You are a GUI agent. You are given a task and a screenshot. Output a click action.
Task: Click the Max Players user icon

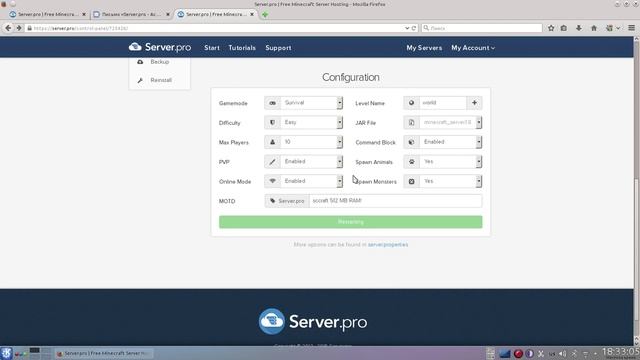273,142
